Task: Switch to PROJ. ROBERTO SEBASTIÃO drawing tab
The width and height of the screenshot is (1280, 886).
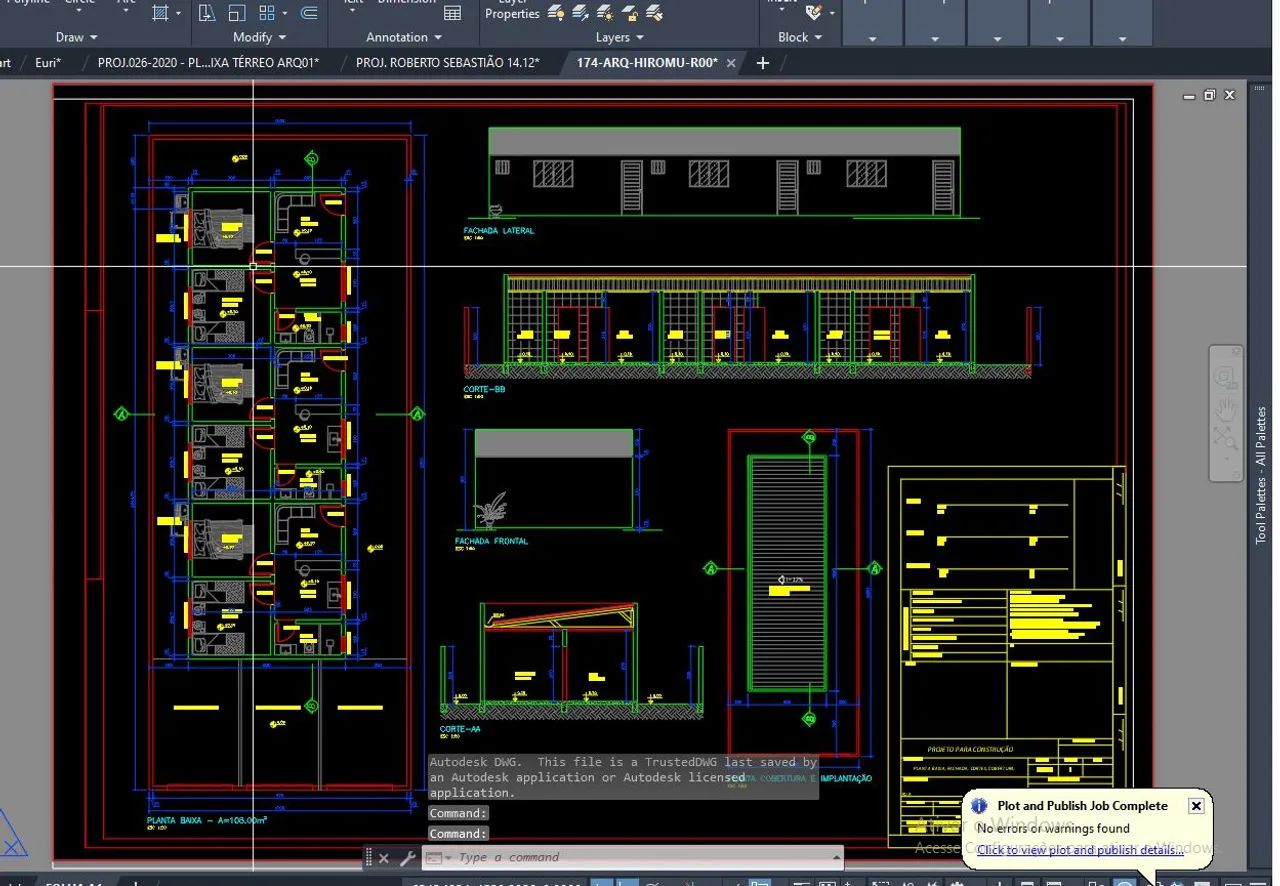Action: click(449, 61)
